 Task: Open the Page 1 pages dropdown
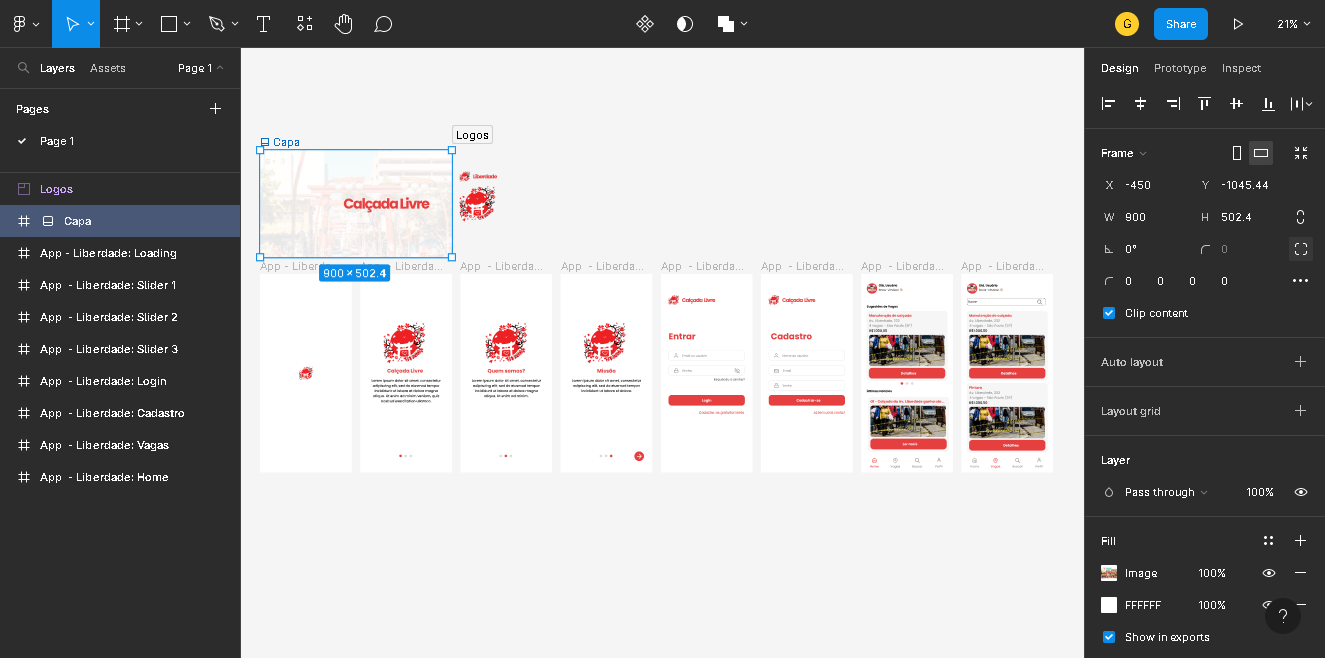pos(201,68)
